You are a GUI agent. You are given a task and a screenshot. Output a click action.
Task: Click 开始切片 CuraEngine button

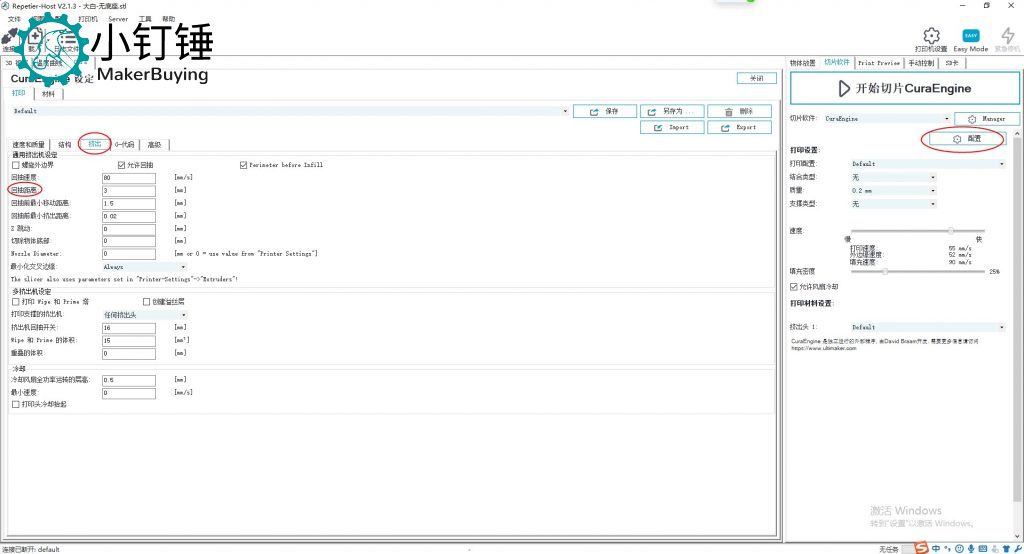tap(904, 88)
